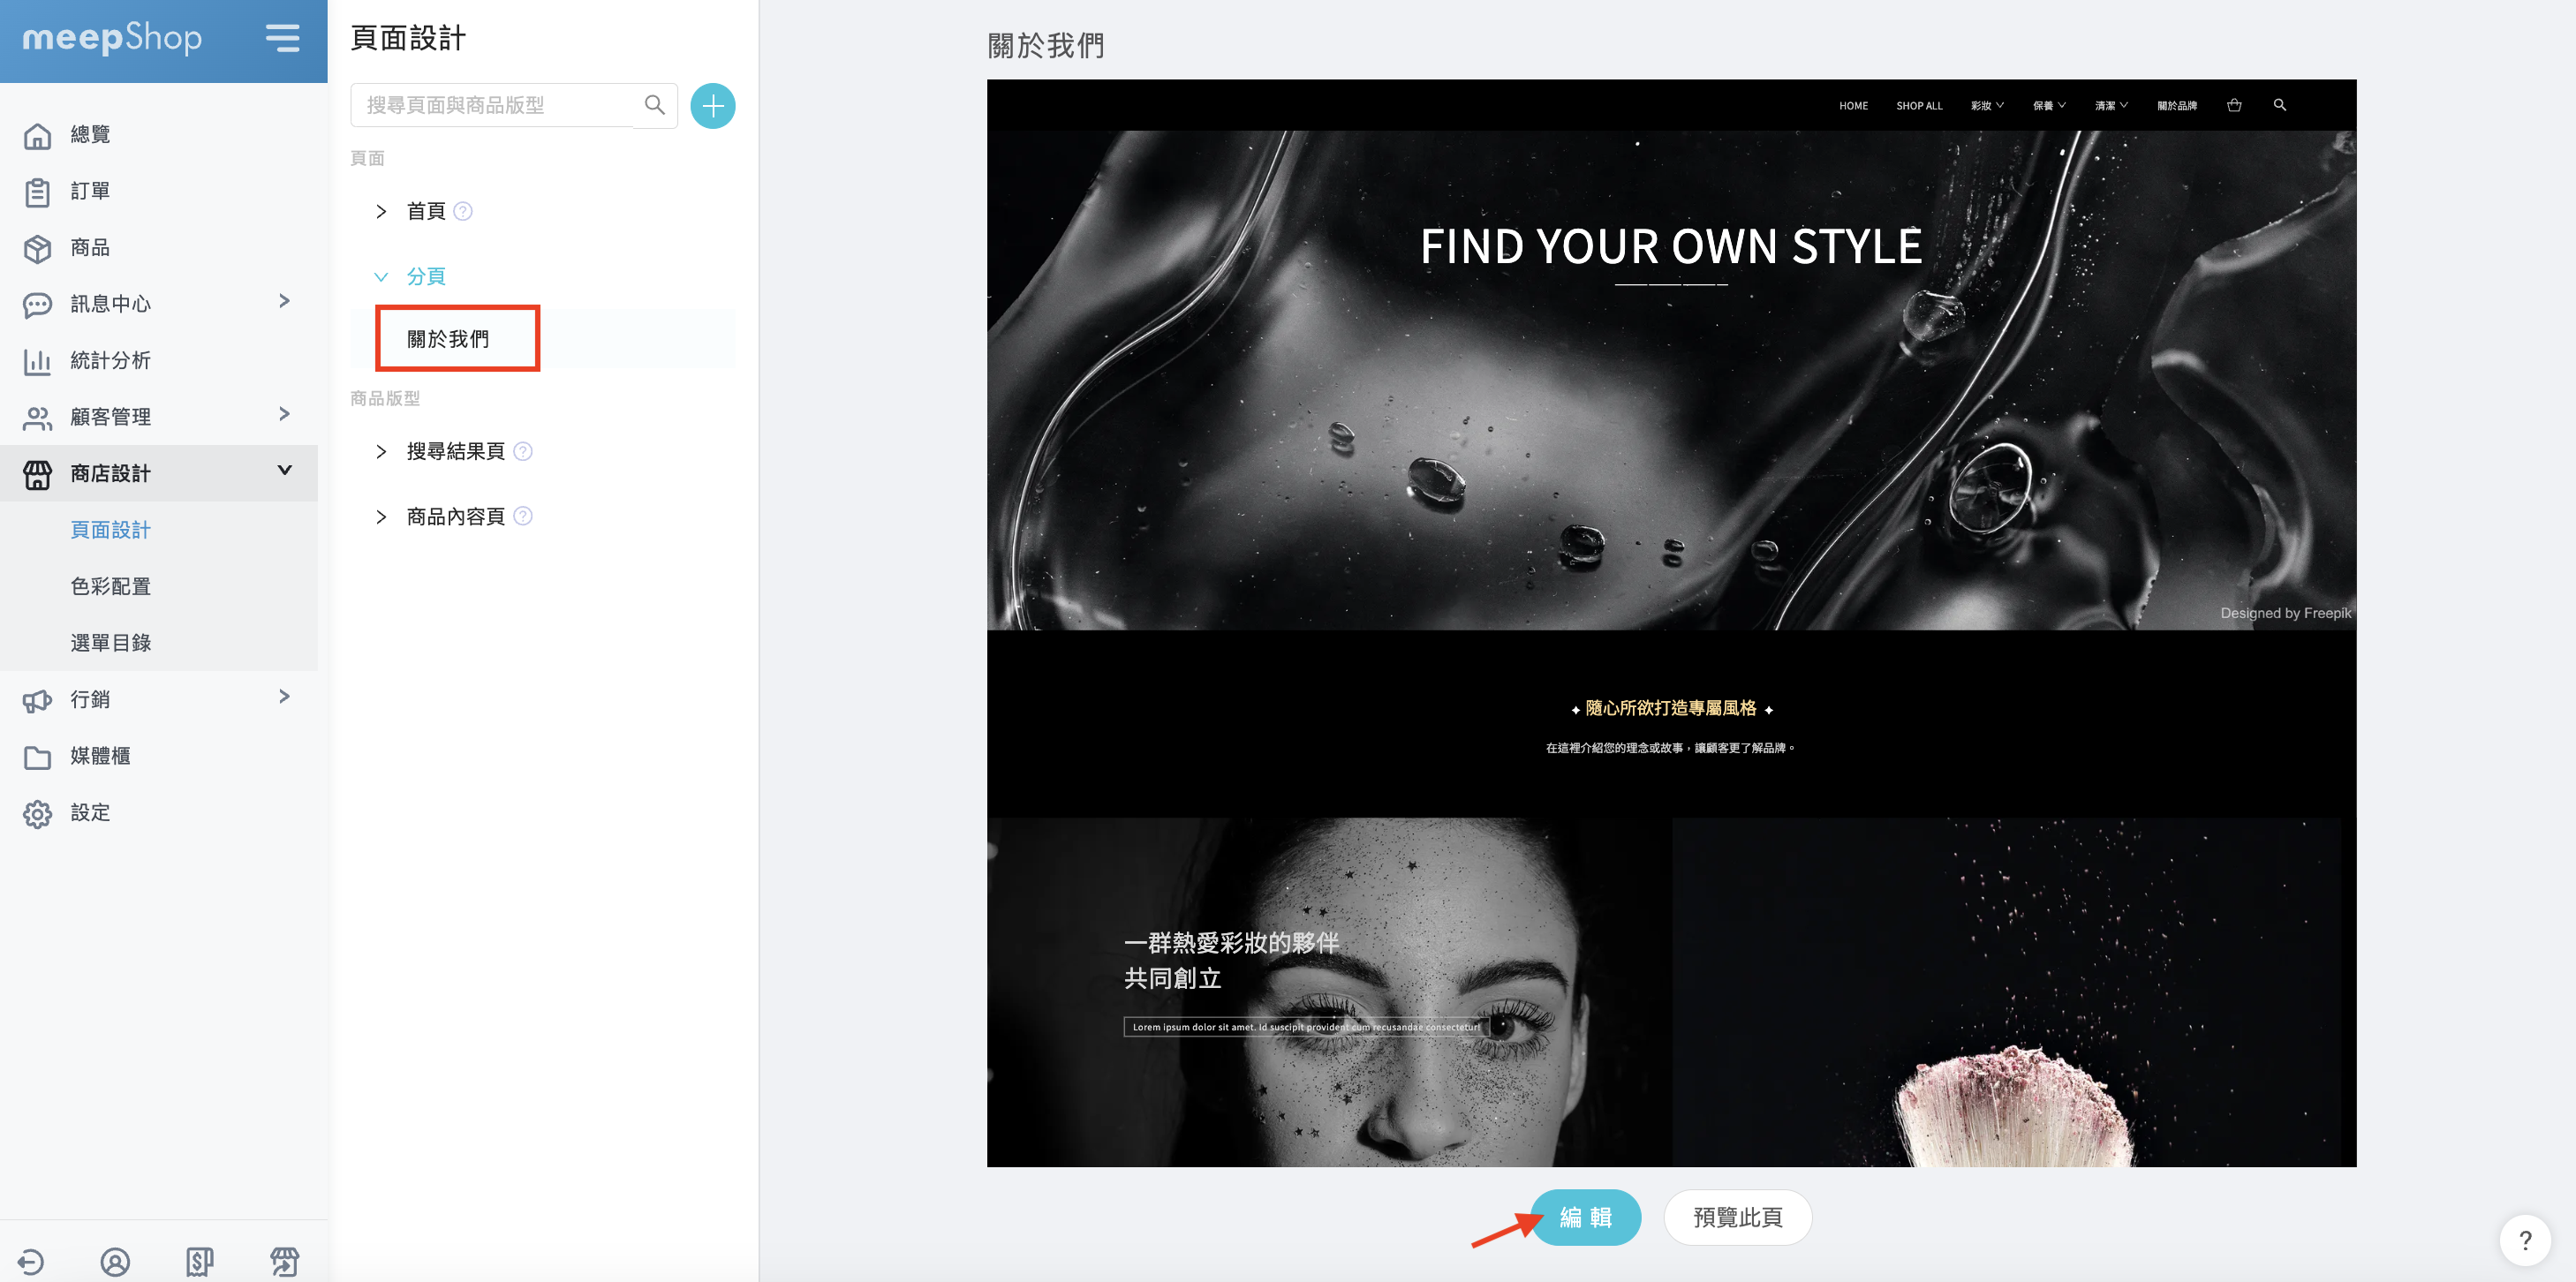Click the 搜尋頁面與商品版型 search field
This screenshot has width=2576, height=1282.
(x=490, y=105)
